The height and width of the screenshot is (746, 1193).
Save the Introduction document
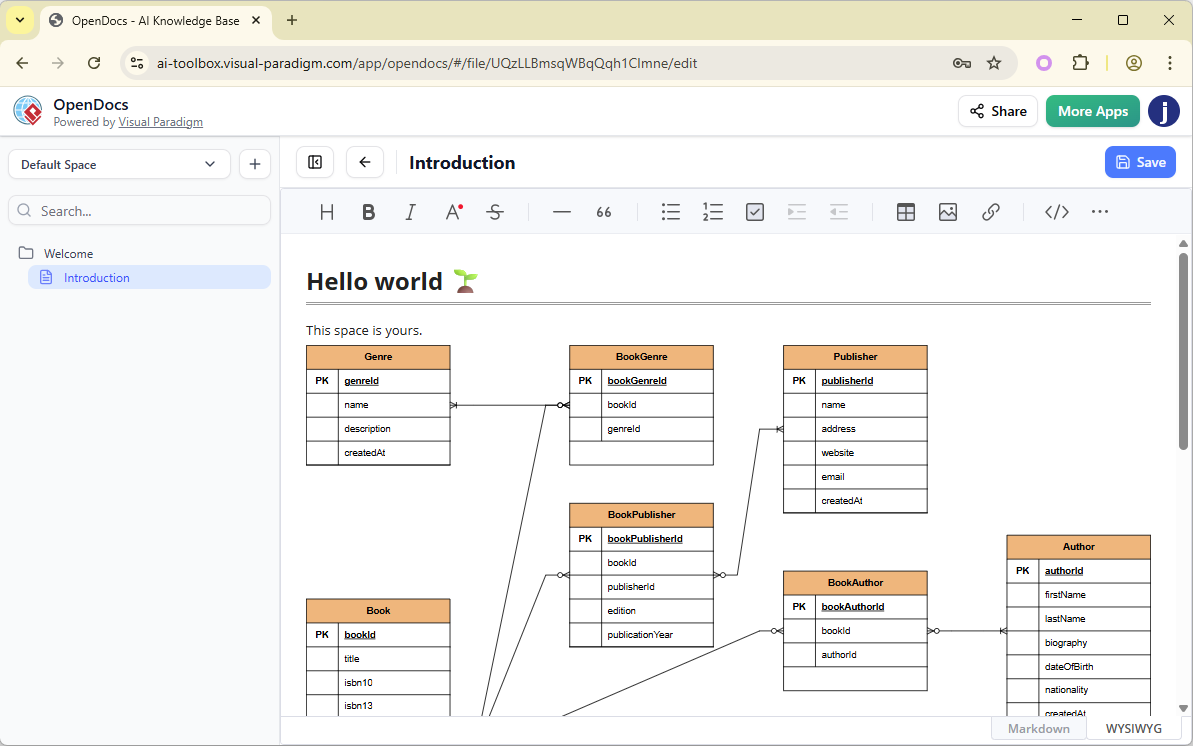coord(1140,161)
